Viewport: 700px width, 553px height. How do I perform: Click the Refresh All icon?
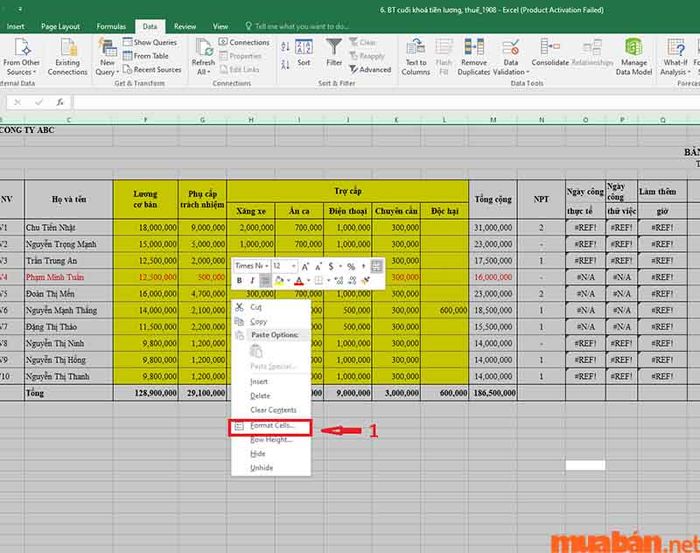tap(204, 47)
